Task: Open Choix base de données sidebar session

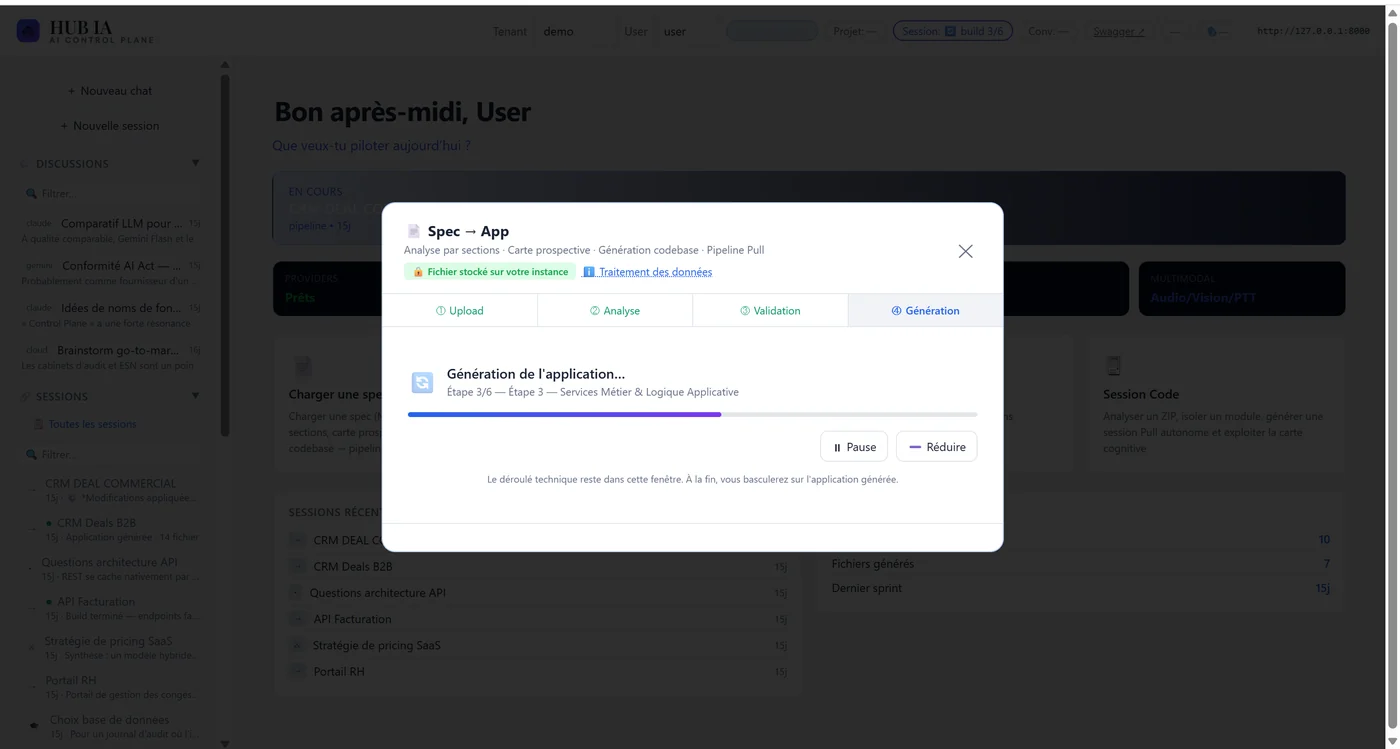Action: click(x=111, y=726)
